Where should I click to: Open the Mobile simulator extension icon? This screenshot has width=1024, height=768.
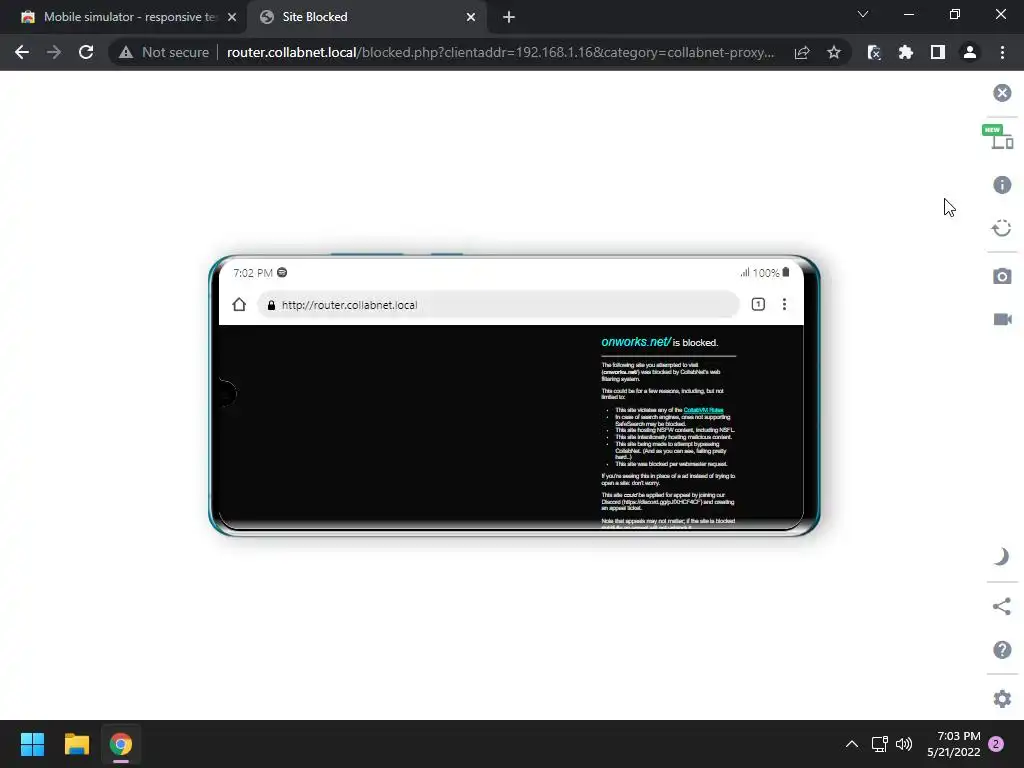point(874,52)
